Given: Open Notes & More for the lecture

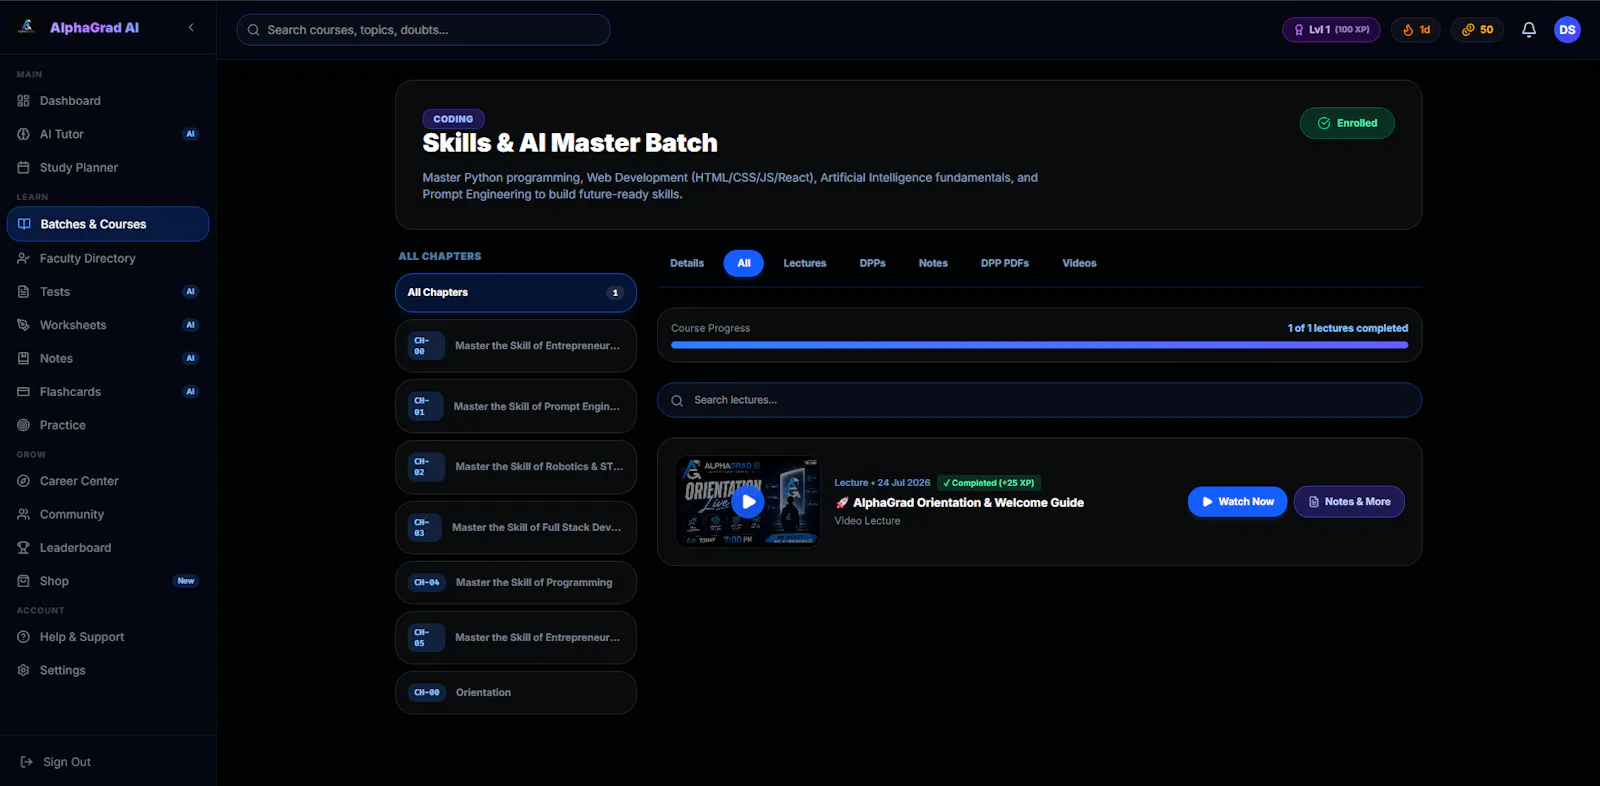Looking at the screenshot, I should click(1349, 502).
